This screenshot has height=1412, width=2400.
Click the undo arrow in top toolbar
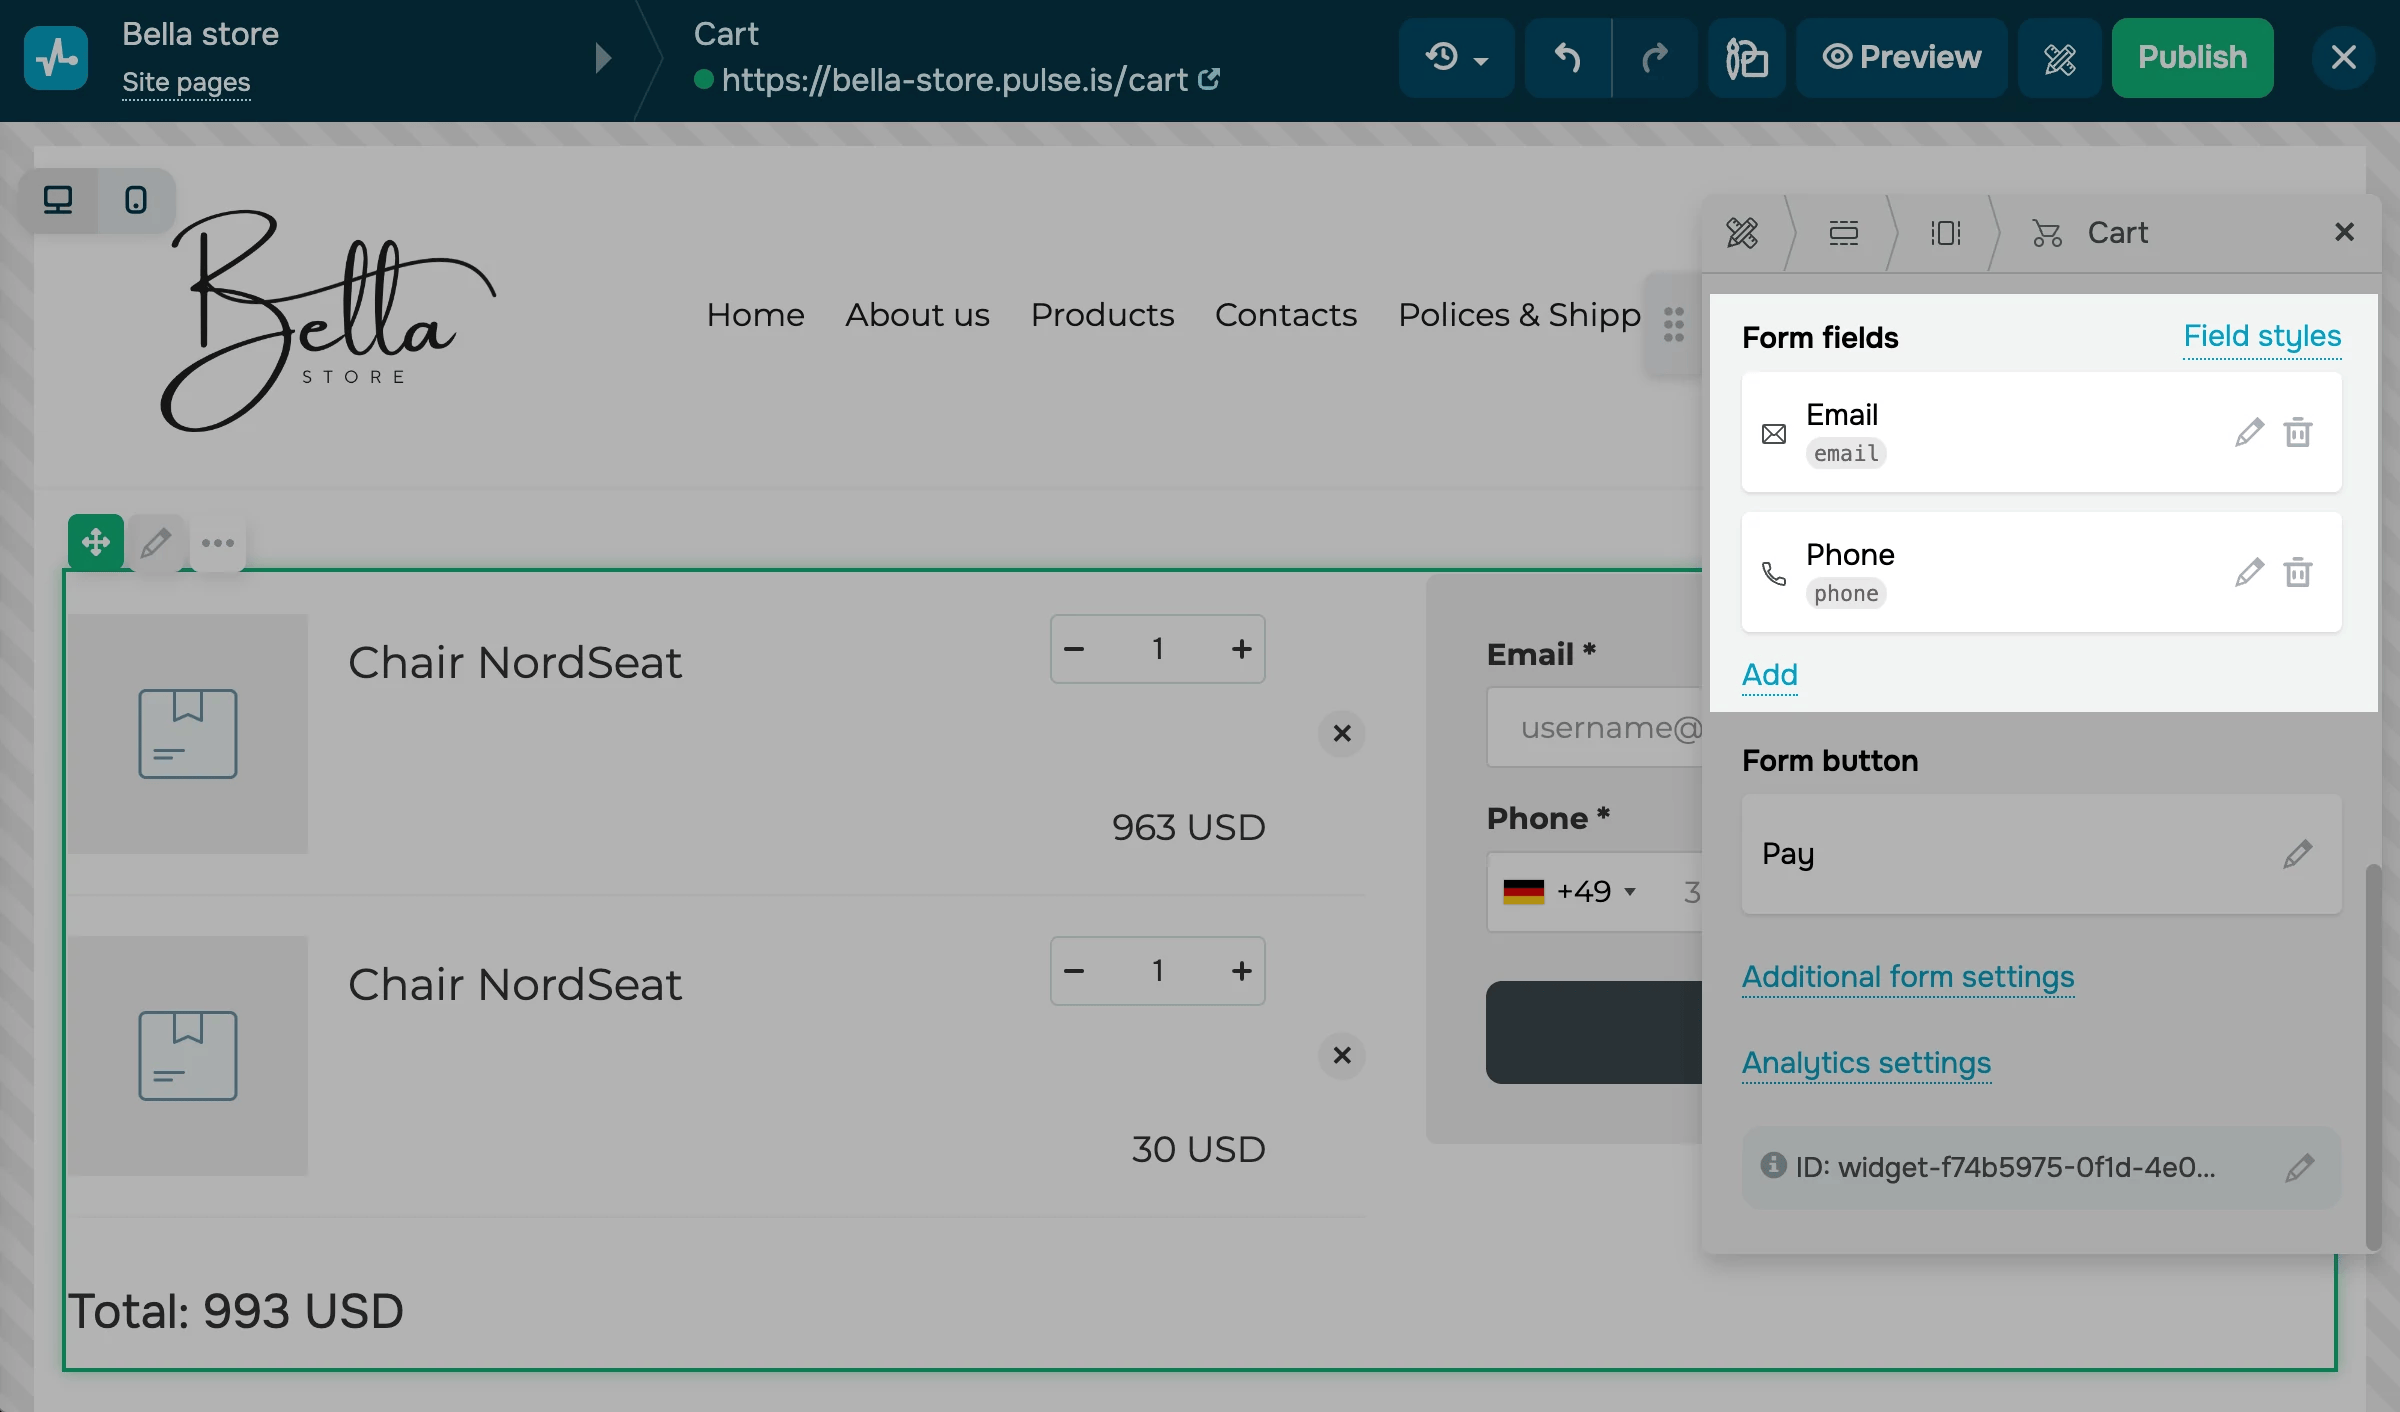tap(1567, 57)
